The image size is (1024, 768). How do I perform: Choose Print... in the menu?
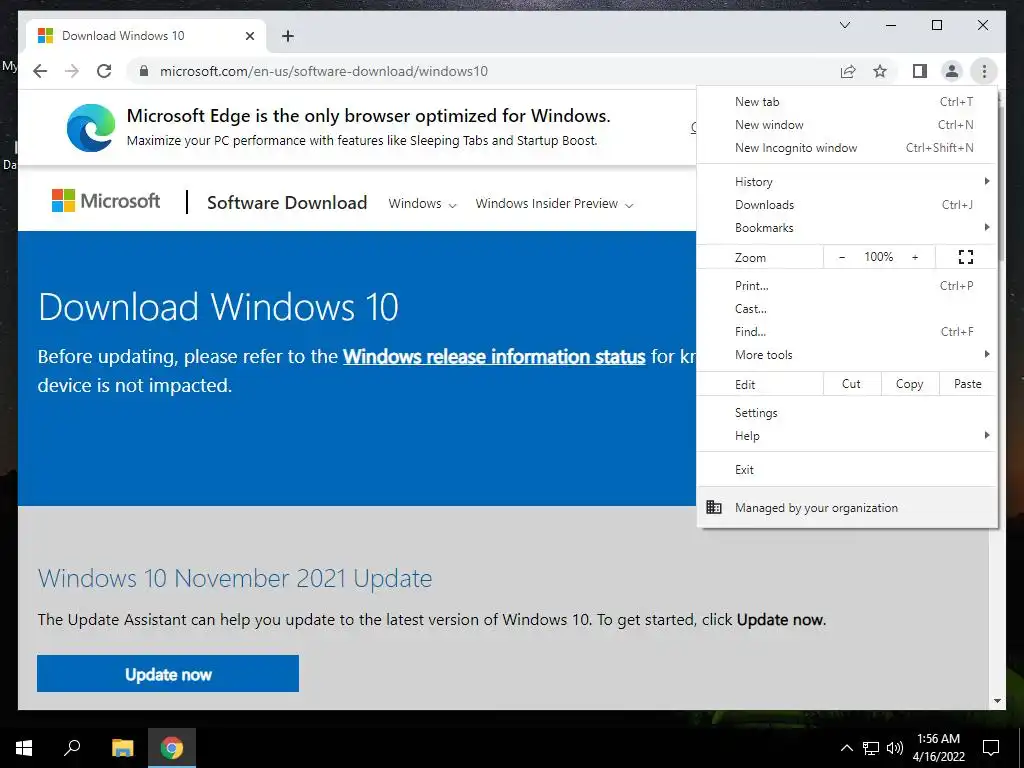pos(846,285)
